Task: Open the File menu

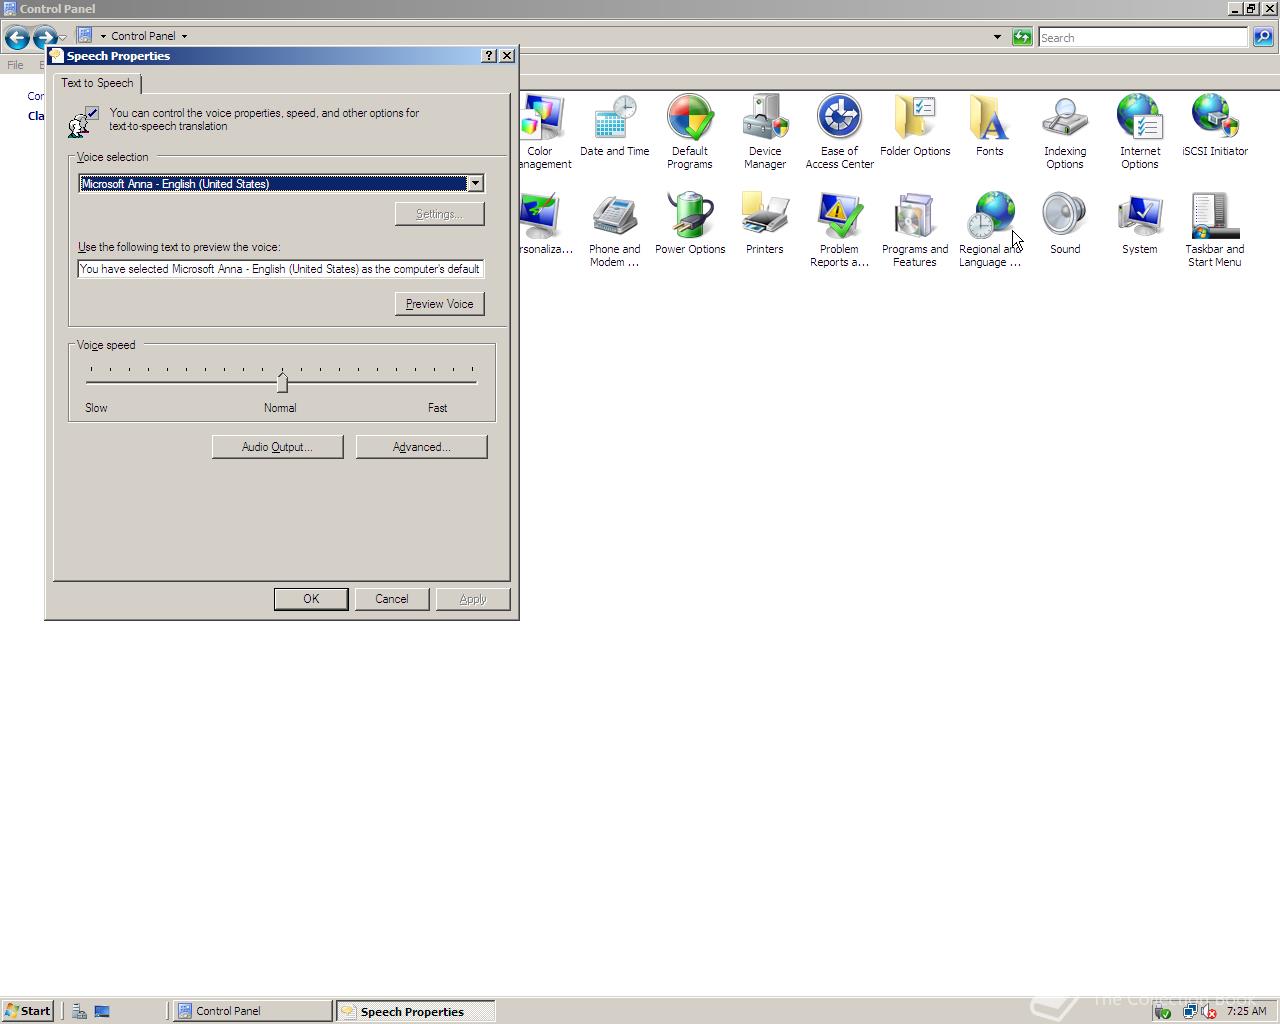Action: (15, 65)
